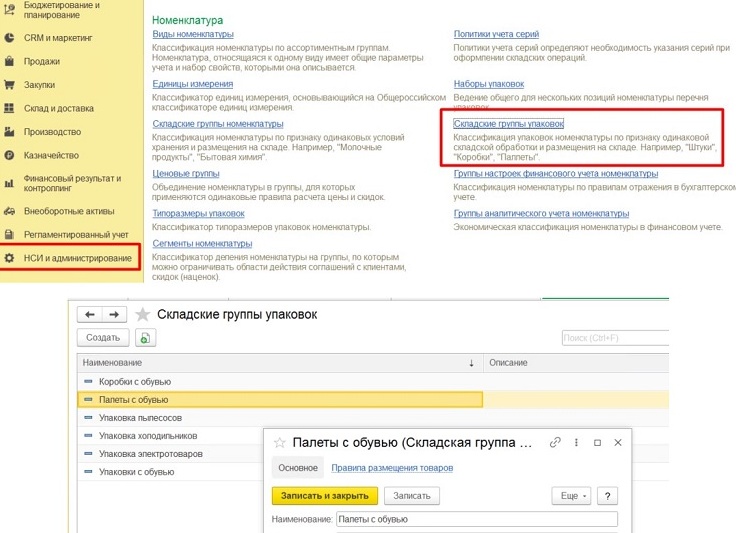
Task: Click the Поиск (Ctrl+F) search field
Action: 615,338
